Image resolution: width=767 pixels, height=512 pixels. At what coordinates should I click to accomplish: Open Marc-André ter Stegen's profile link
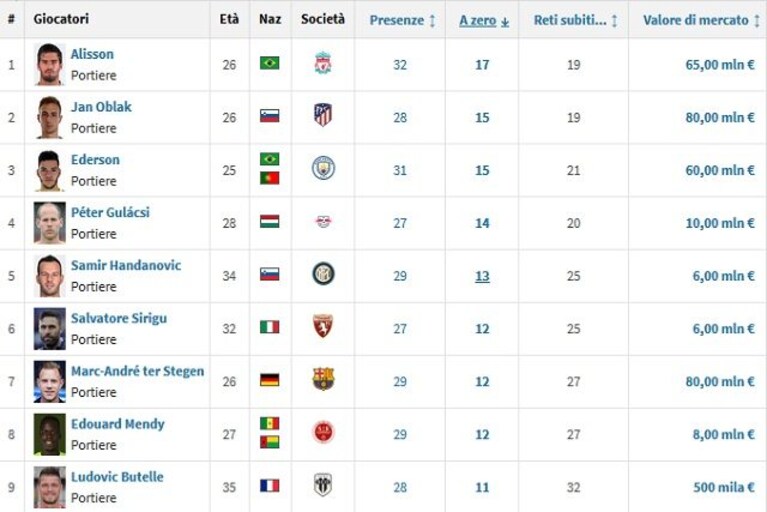tap(137, 371)
